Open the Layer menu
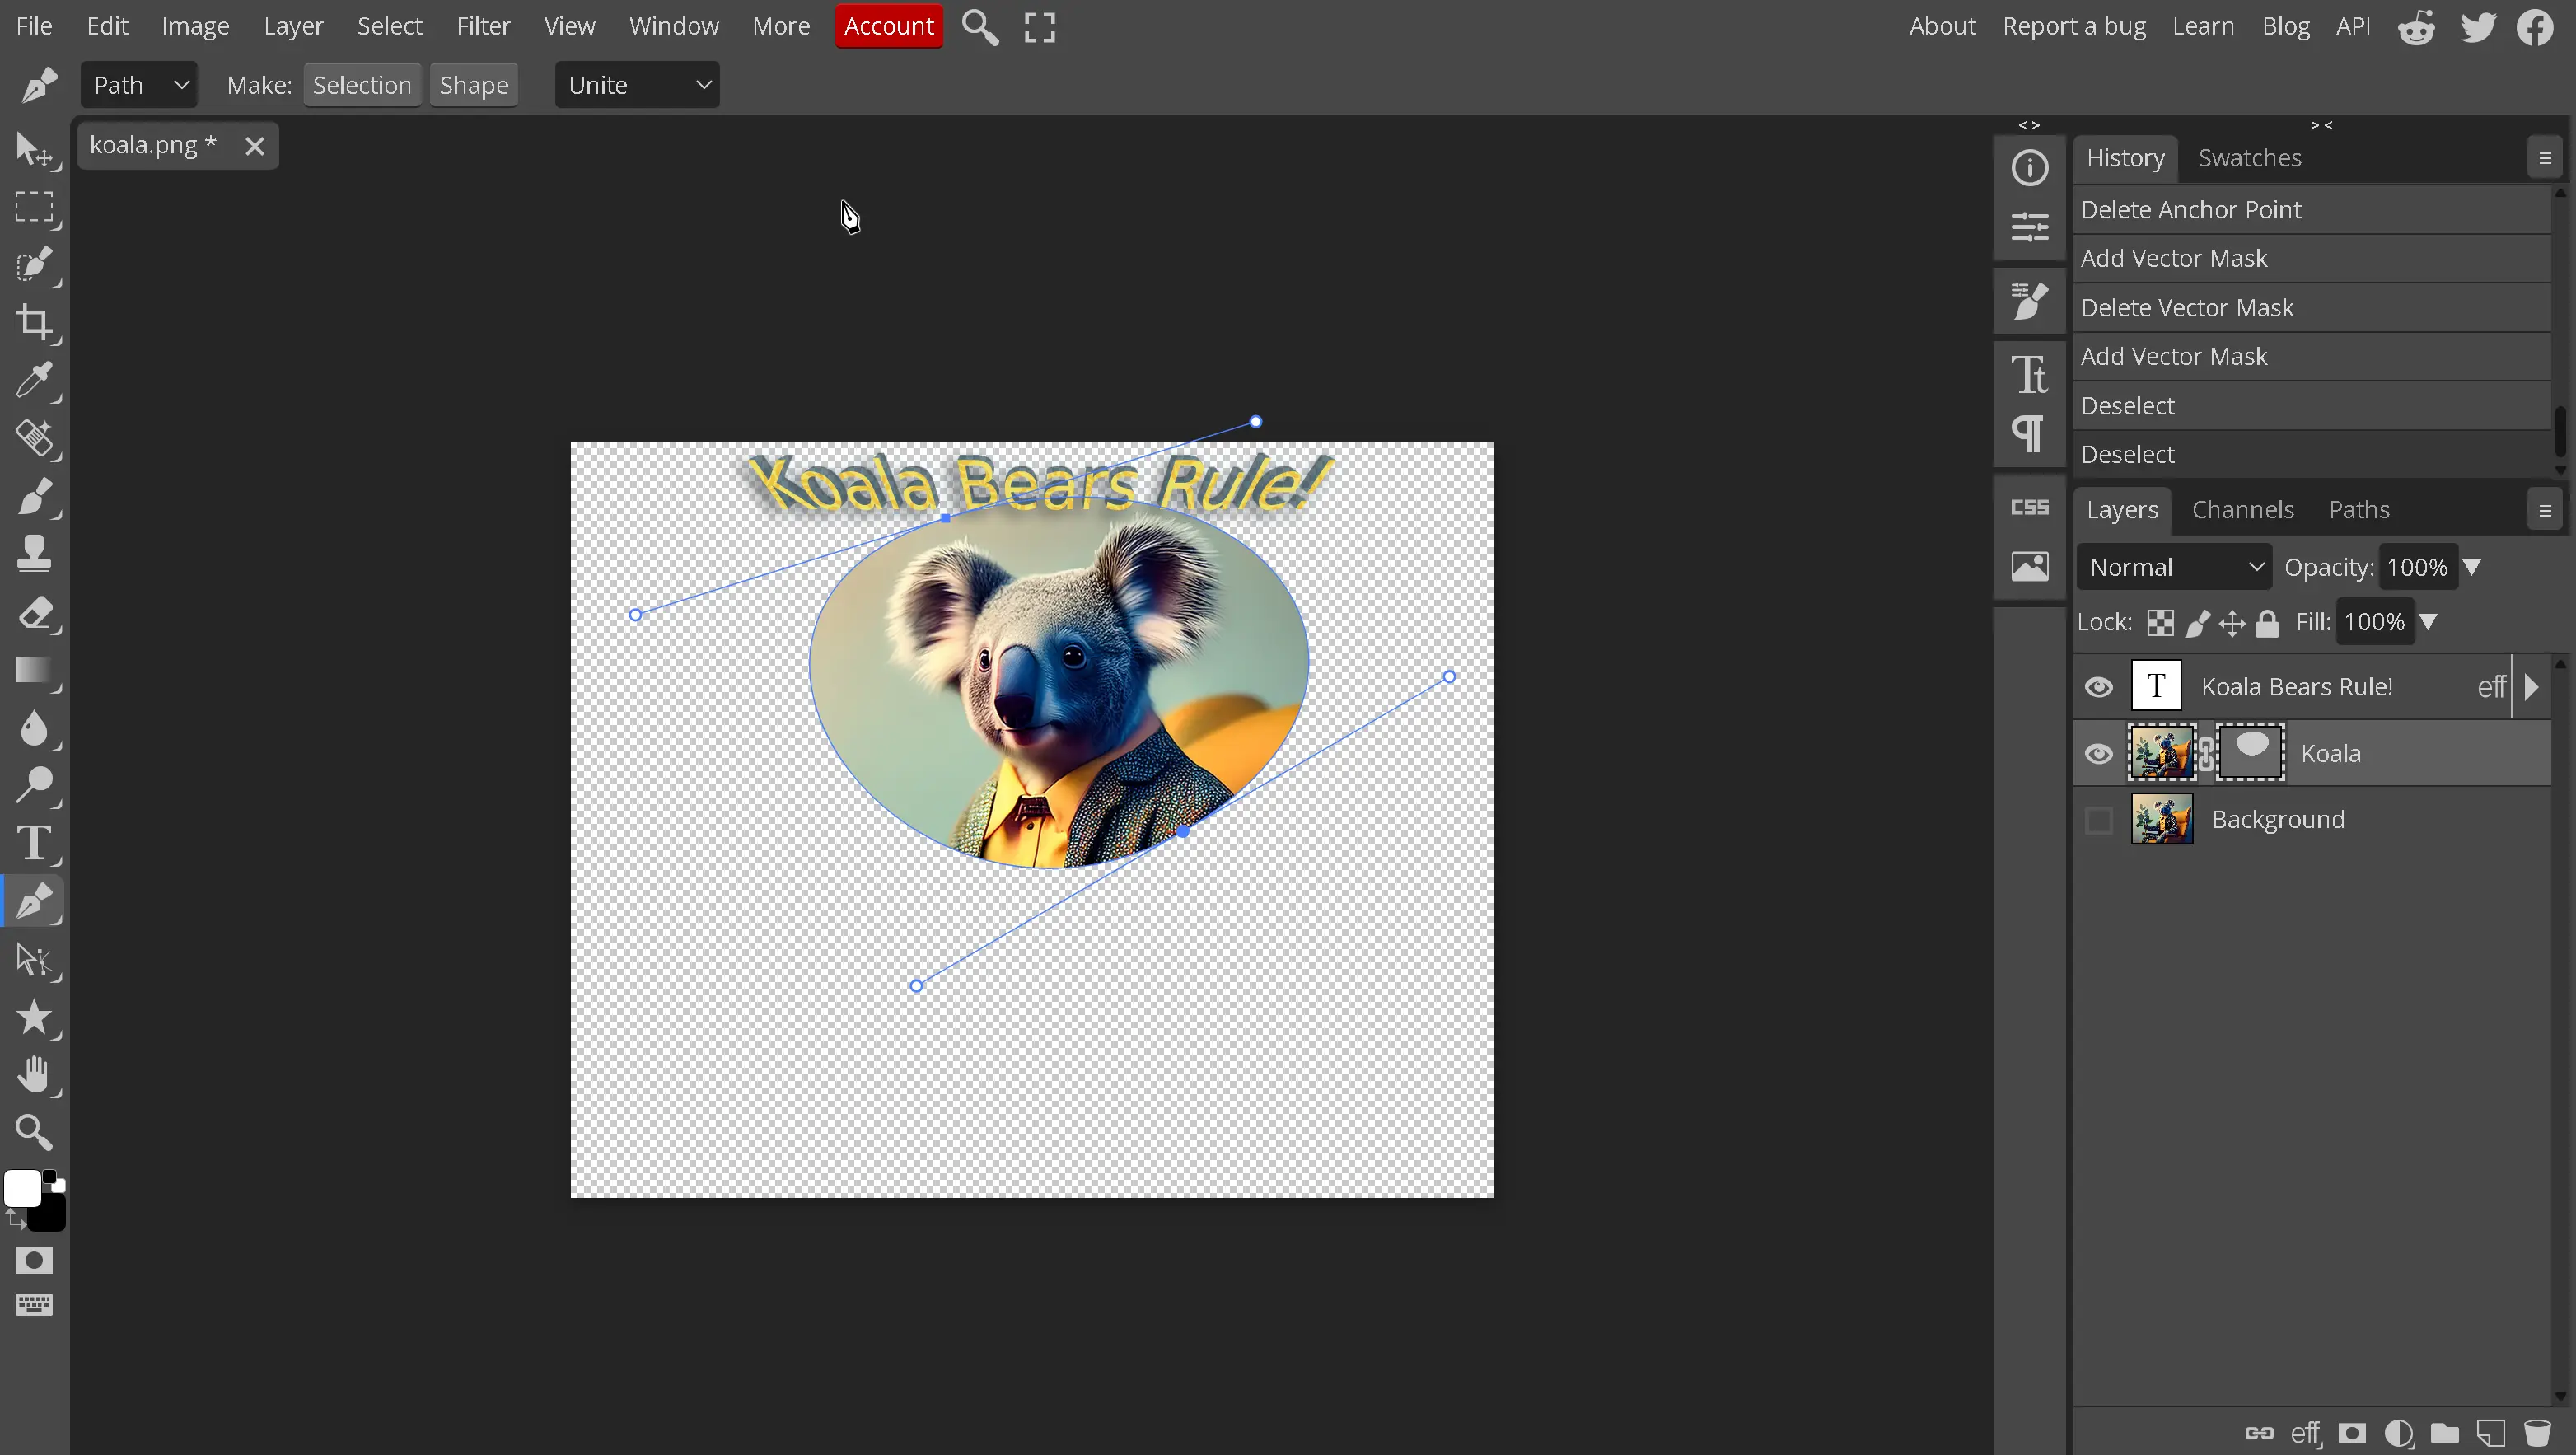The image size is (2576, 1455). 293,26
